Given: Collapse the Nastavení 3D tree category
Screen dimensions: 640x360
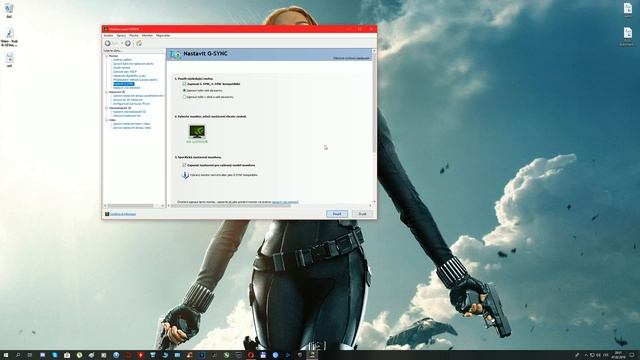Looking at the screenshot, I should click(x=107, y=92).
